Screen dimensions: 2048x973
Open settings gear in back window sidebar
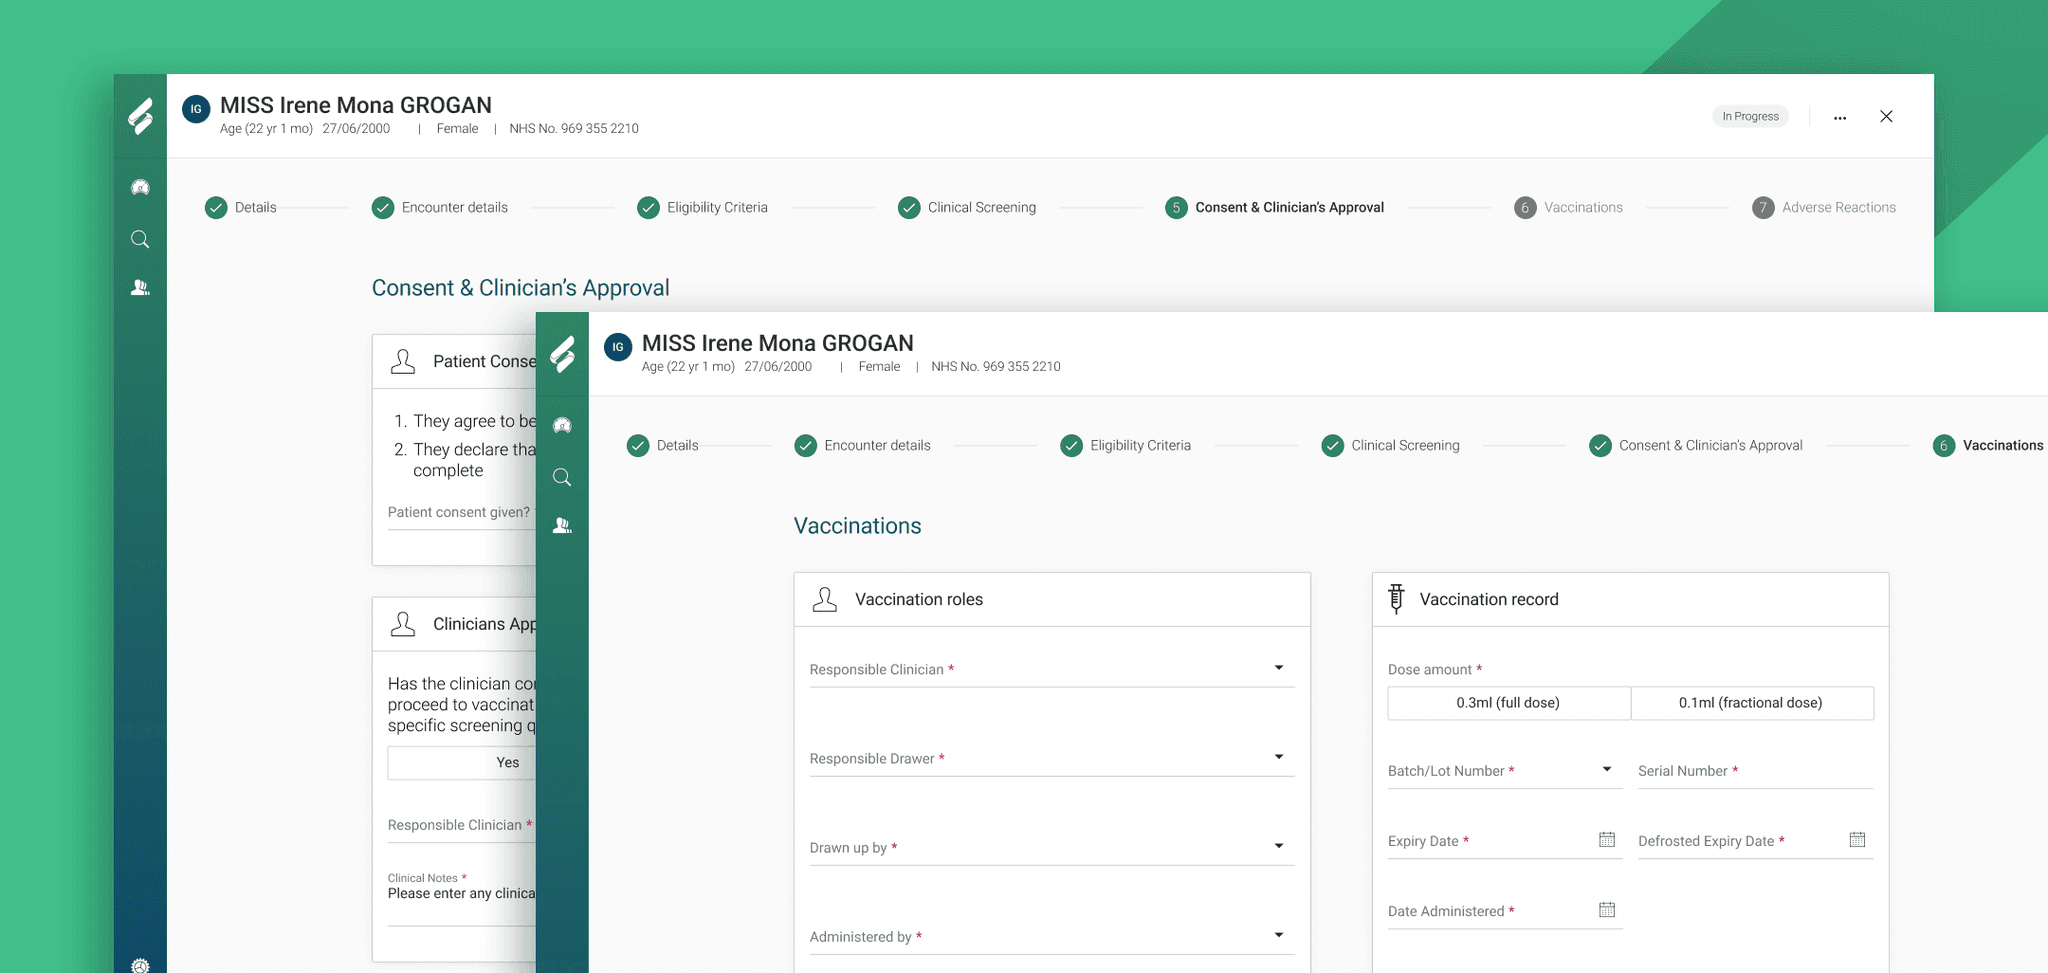140,965
